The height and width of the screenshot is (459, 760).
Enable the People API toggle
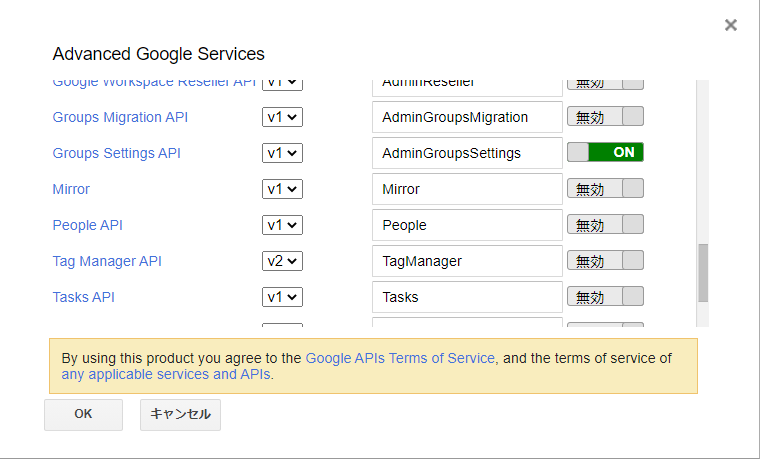[x=605, y=224]
